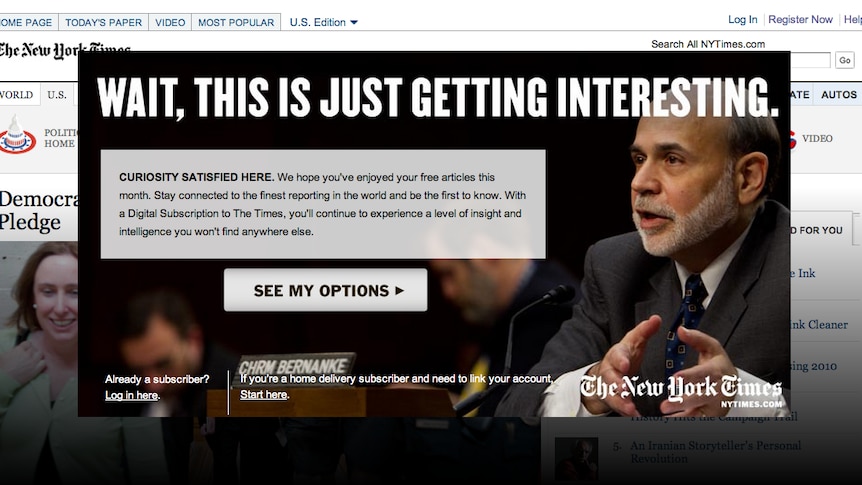
Task: Click 'Log in here' subscriber link
Action: coord(131,395)
